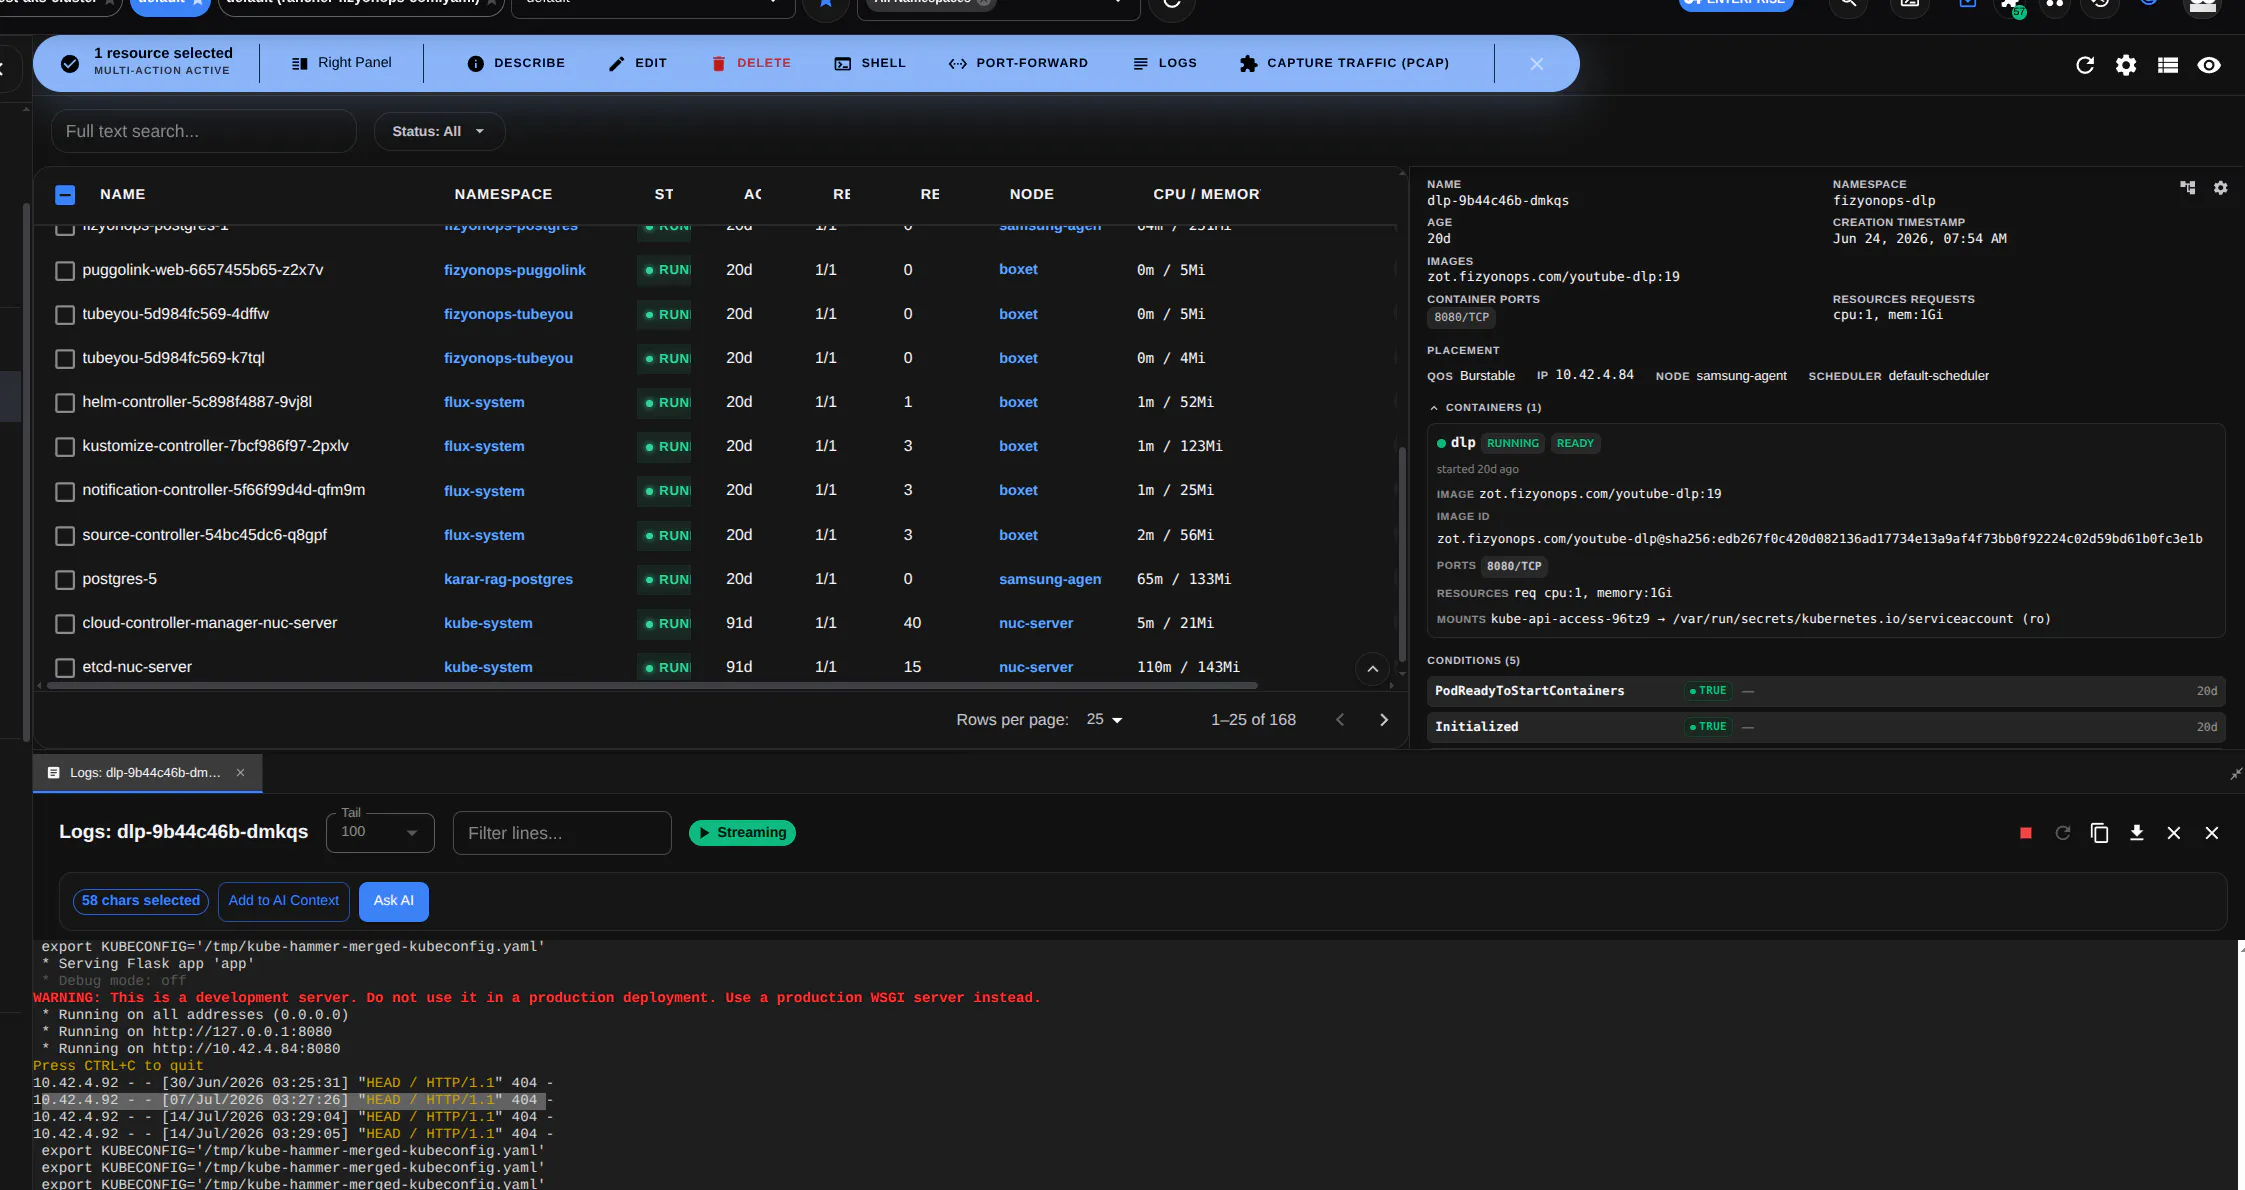Download logs icon
This screenshot has width=2245, height=1190.
point(2136,833)
